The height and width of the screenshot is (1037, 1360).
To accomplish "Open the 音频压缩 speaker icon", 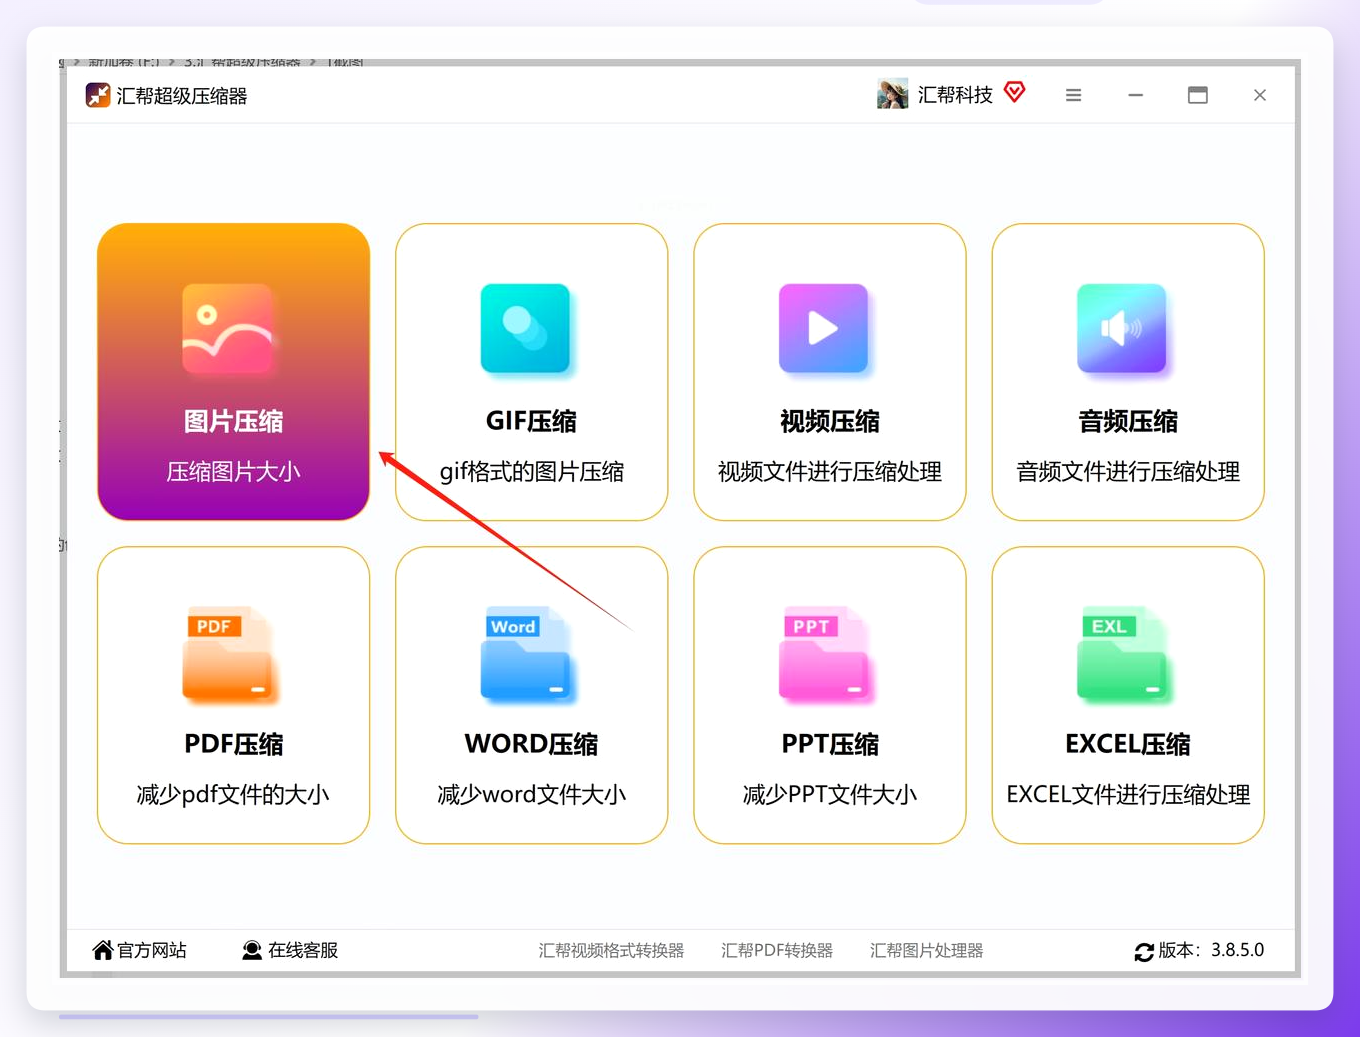I will click(1122, 329).
